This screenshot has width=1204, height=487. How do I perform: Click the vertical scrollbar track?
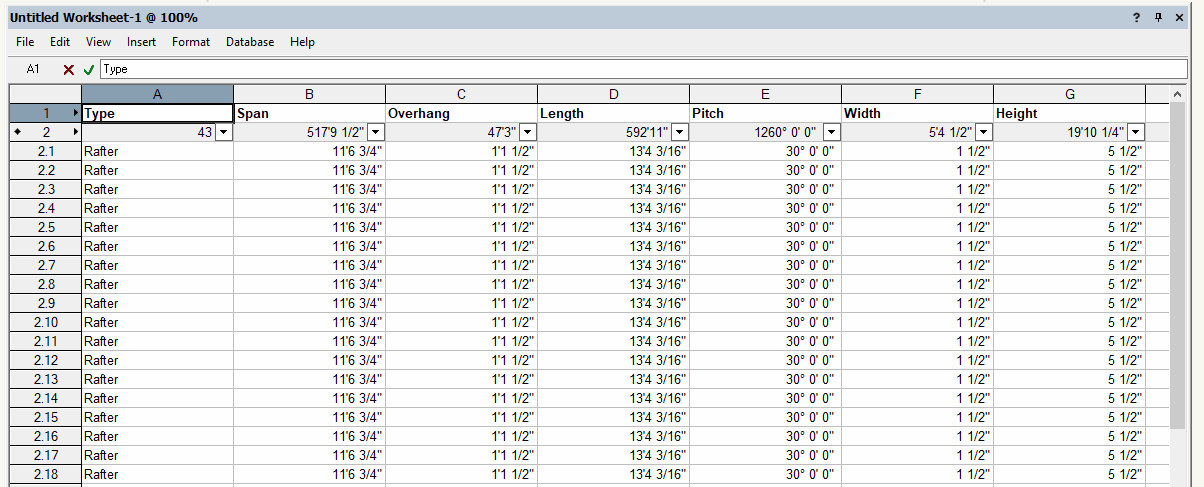(1178, 300)
